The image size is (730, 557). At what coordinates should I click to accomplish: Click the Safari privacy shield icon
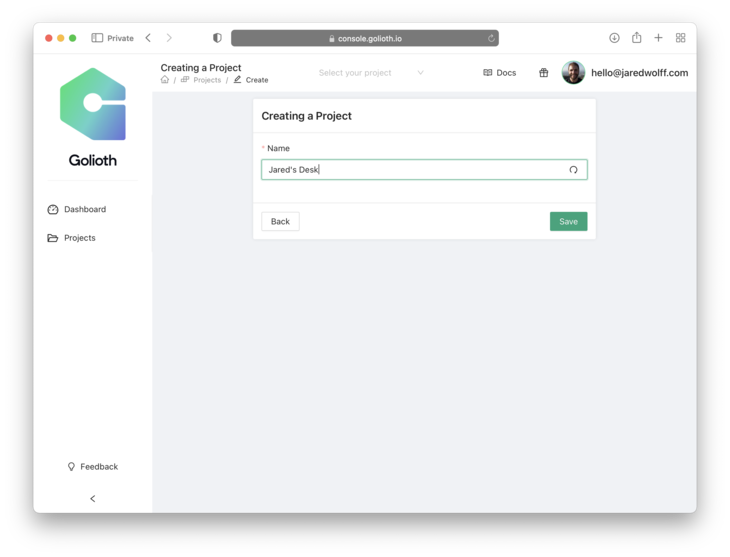coord(217,38)
